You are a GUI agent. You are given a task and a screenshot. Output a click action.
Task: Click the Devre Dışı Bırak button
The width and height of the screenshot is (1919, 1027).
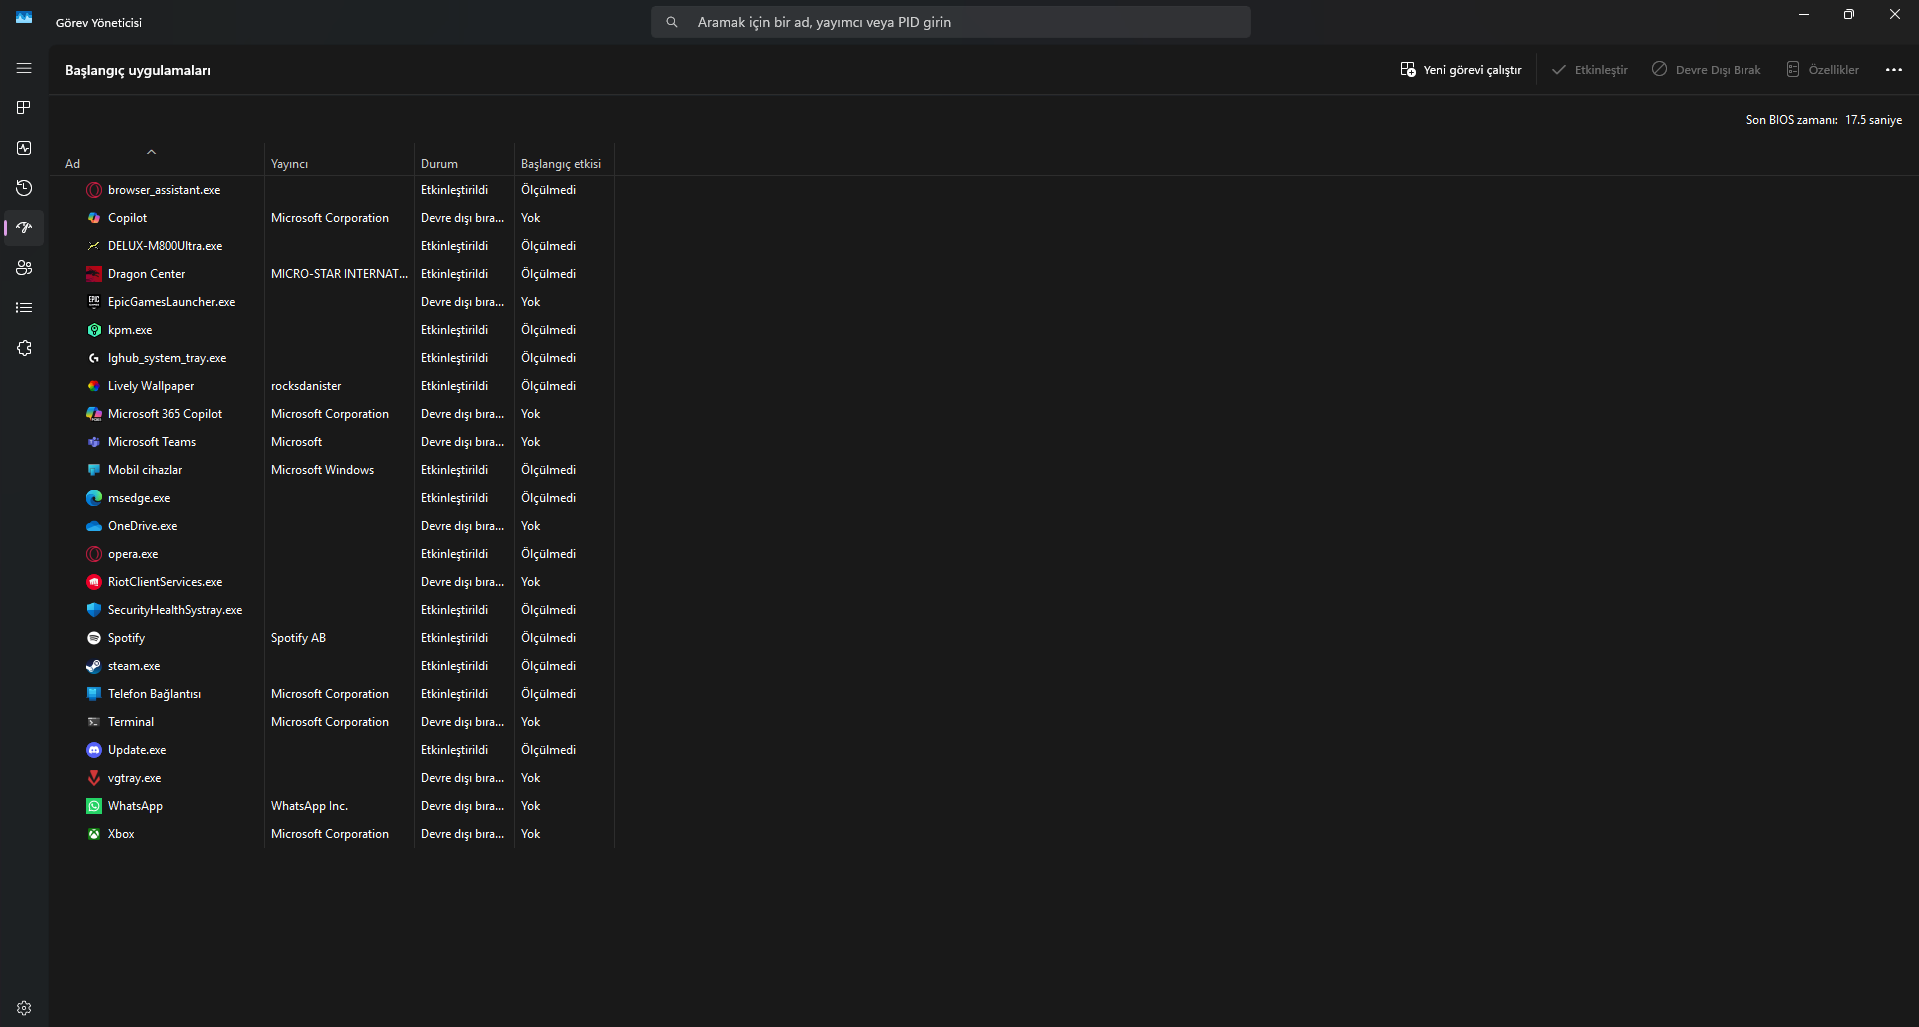coord(1706,70)
